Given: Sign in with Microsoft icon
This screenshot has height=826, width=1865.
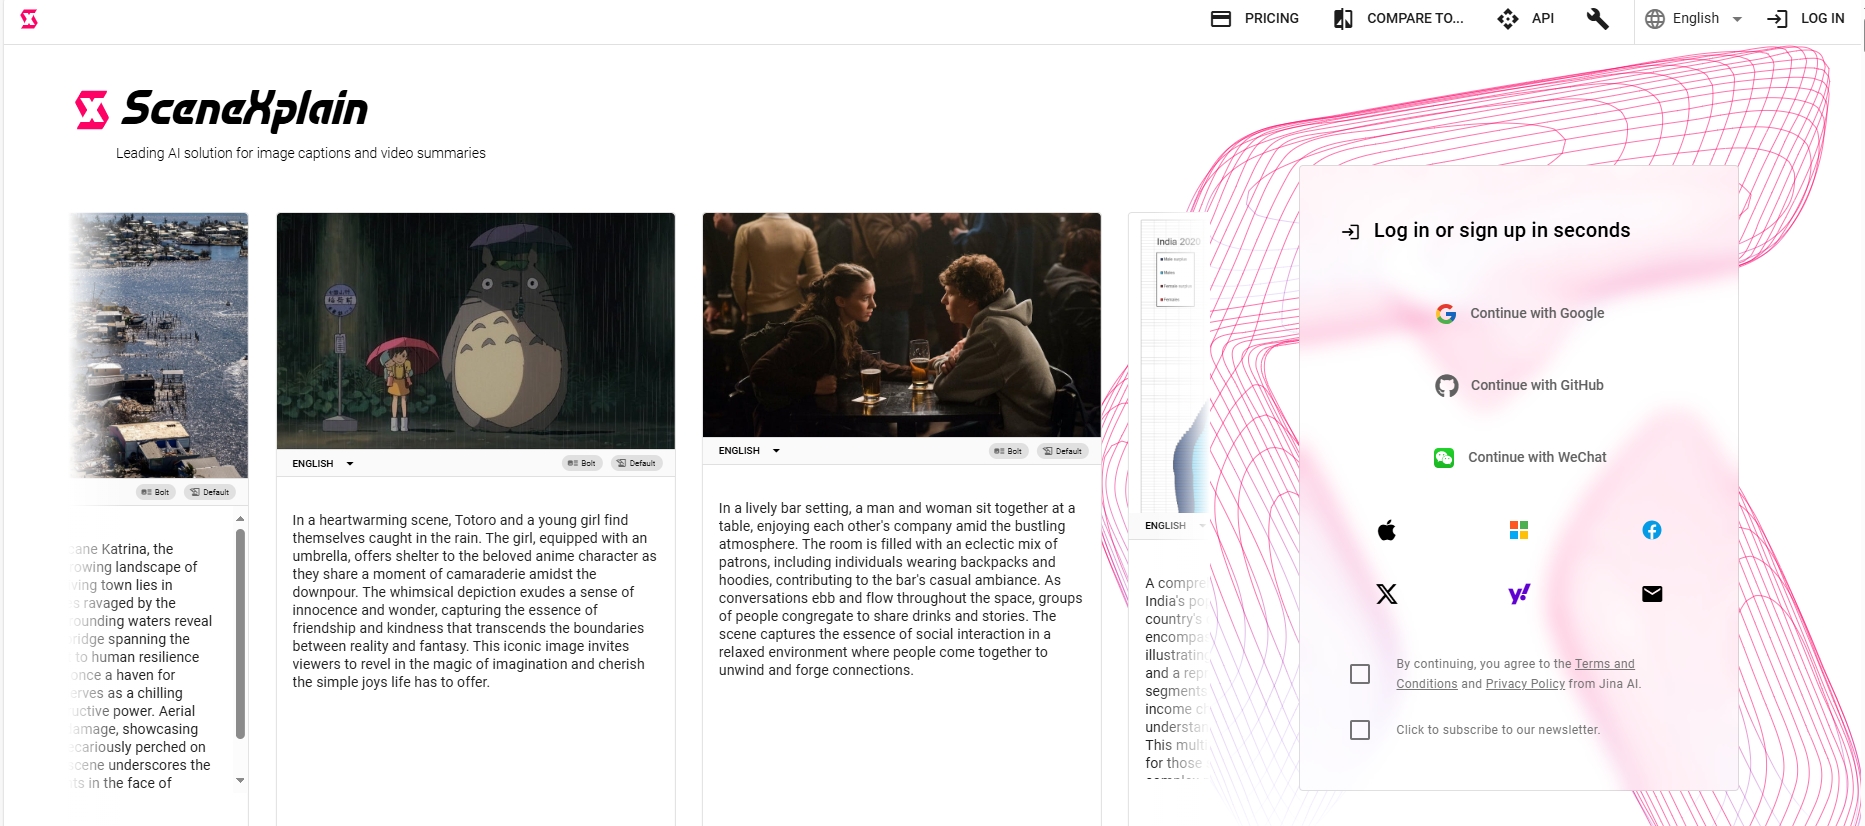Looking at the screenshot, I should click(x=1519, y=530).
